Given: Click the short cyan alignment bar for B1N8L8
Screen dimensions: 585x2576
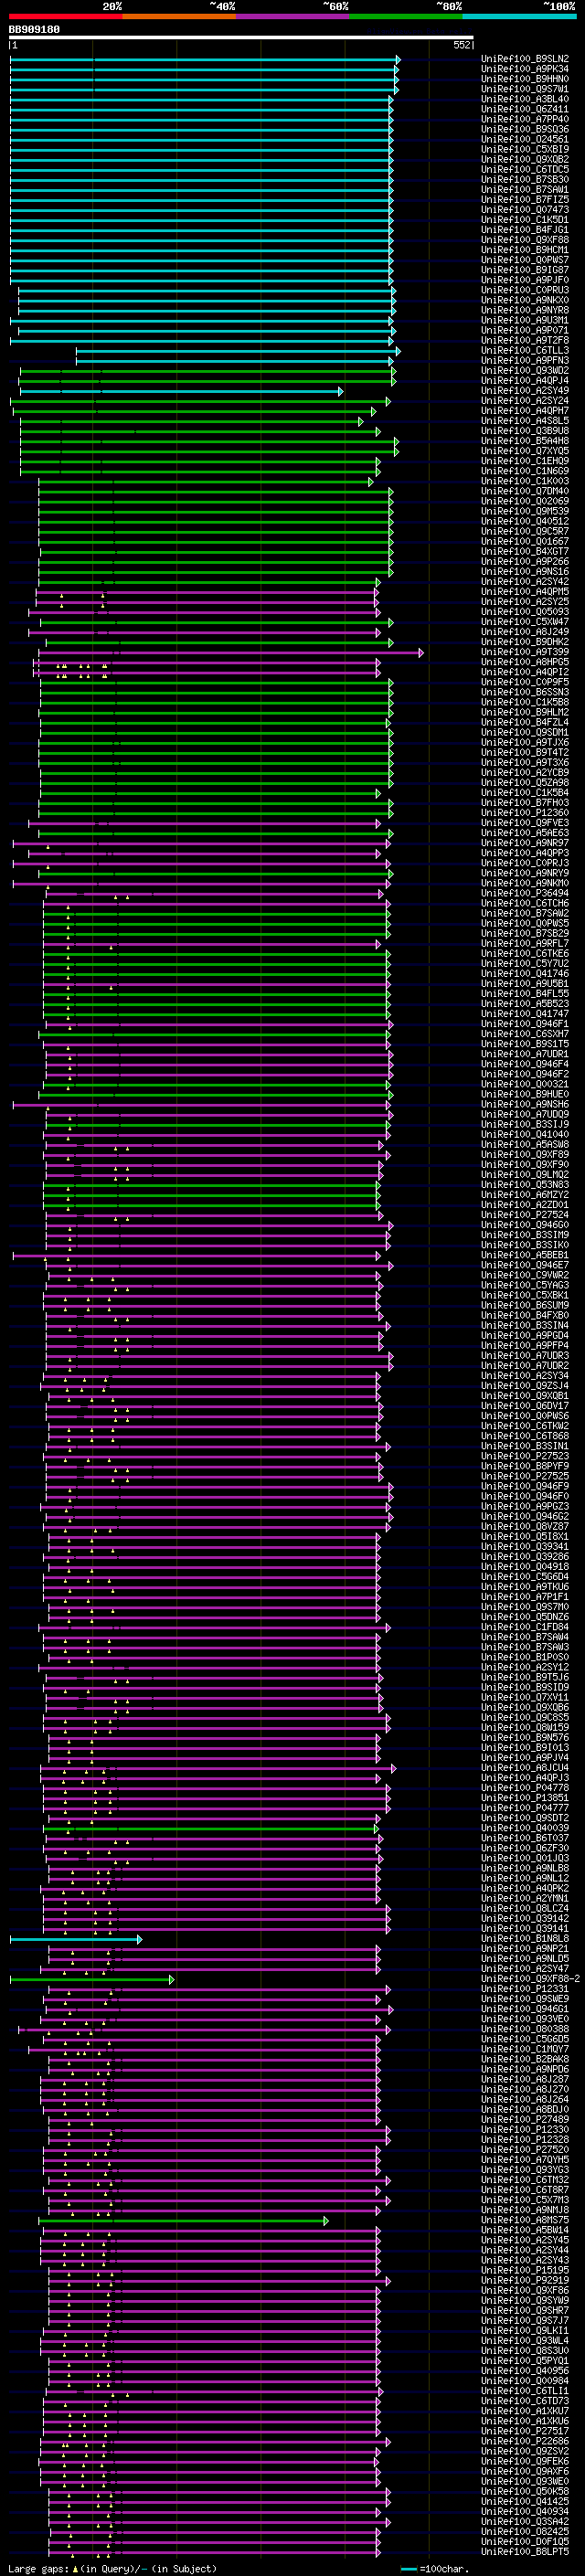Looking at the screenshot, I should point(76,1939).
